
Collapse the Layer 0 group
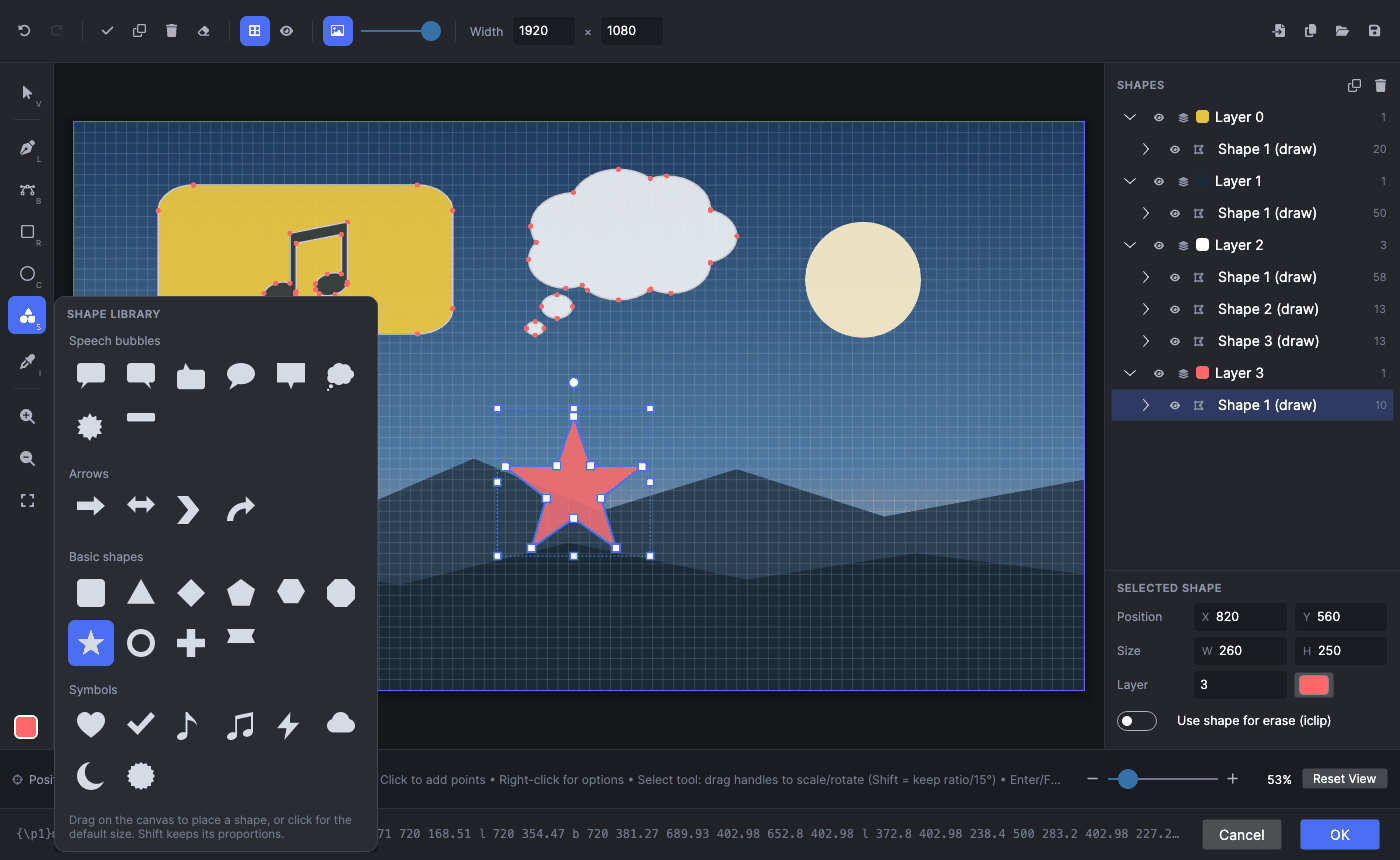tap(1130, 117)
